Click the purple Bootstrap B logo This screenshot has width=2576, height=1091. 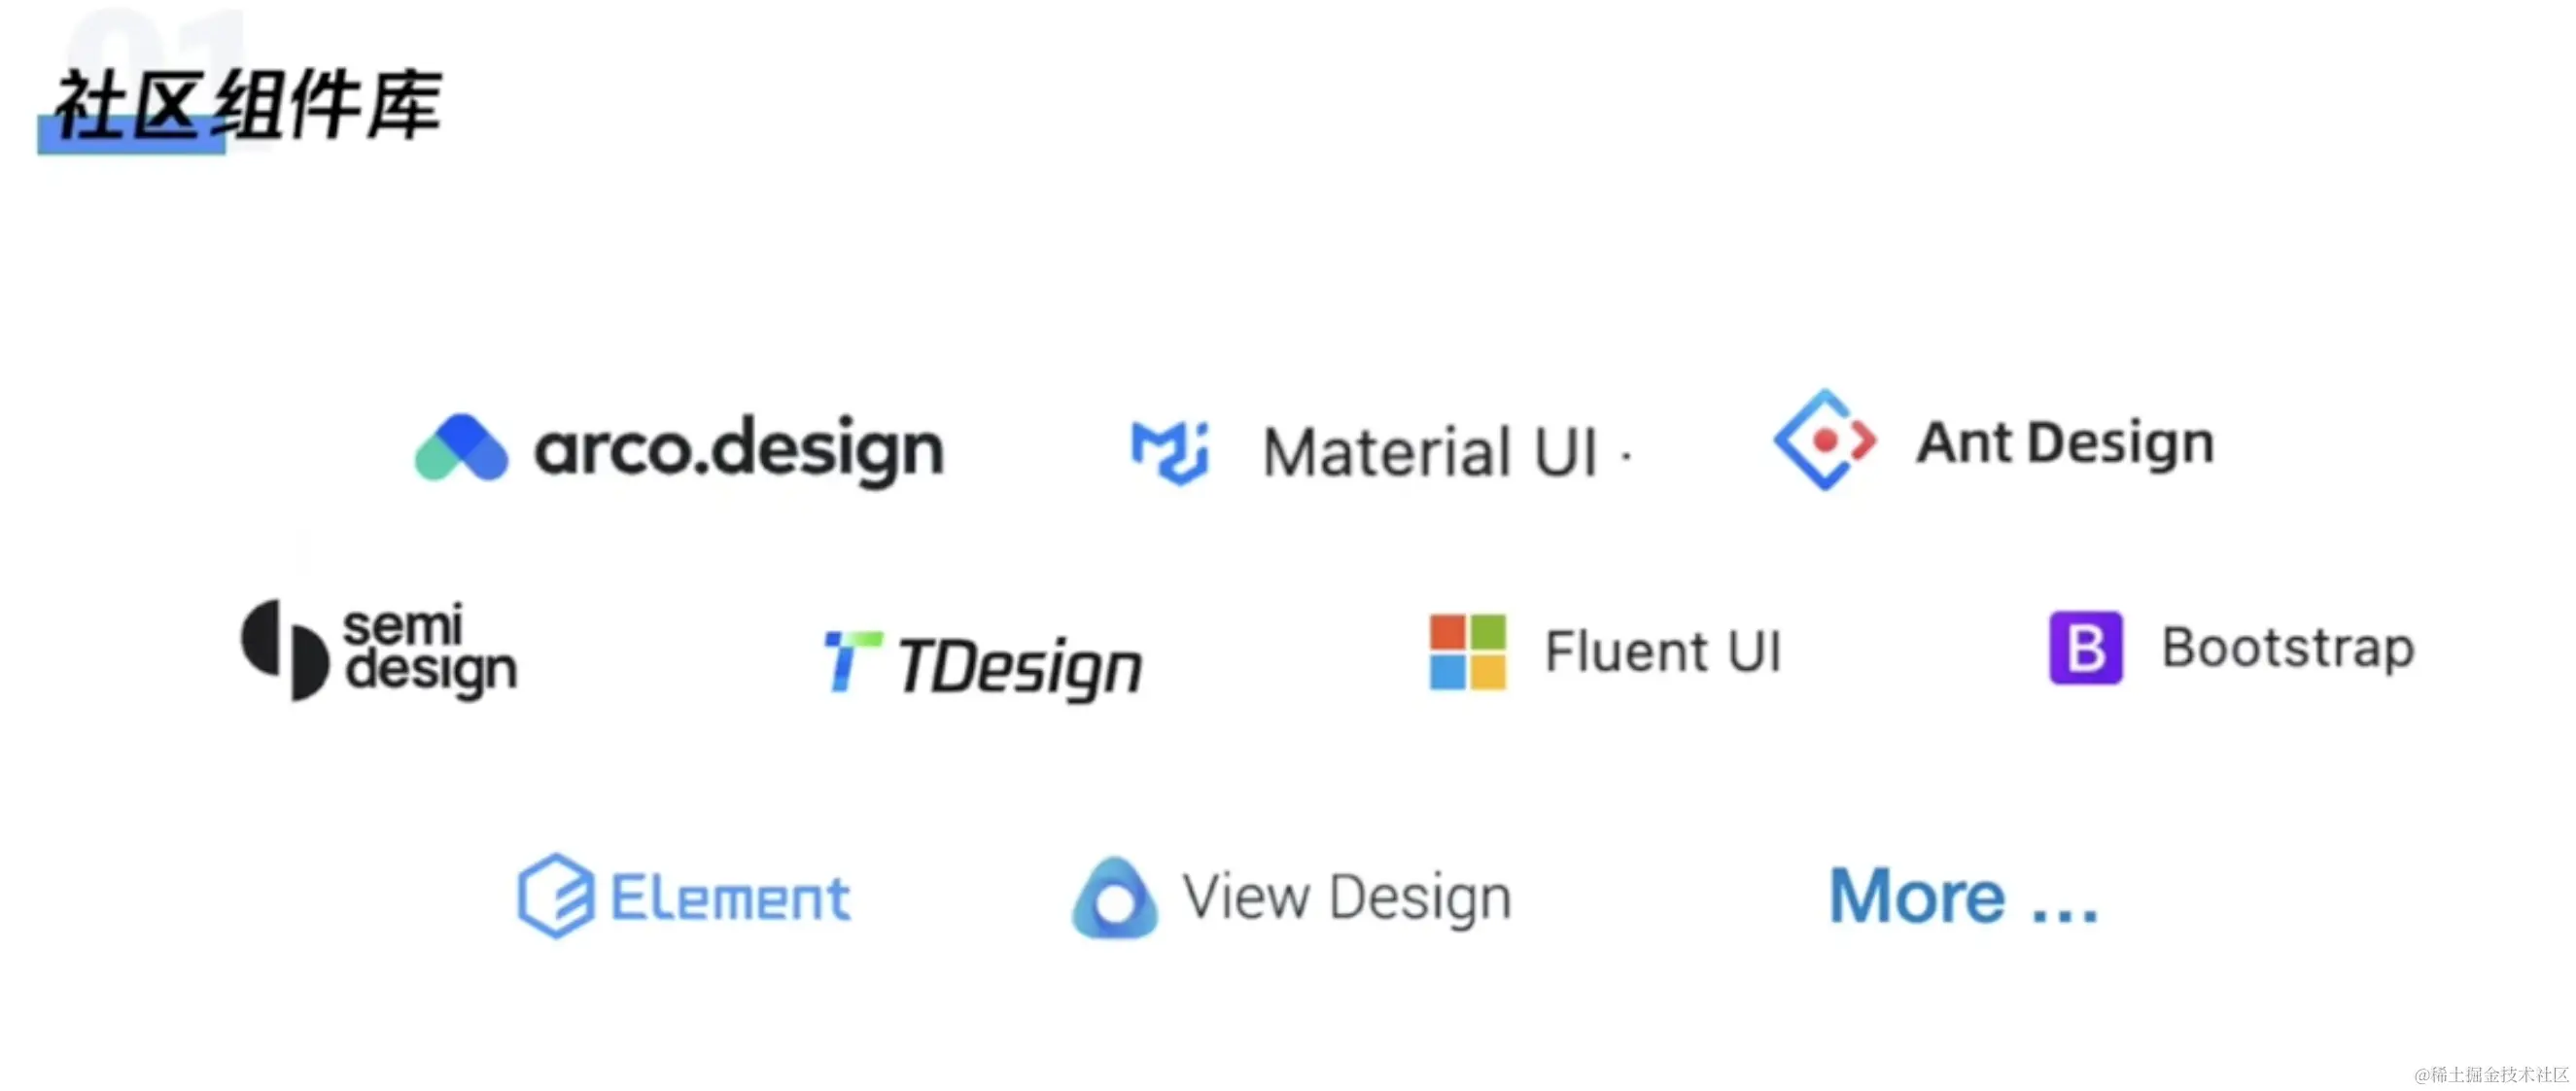2085,648
